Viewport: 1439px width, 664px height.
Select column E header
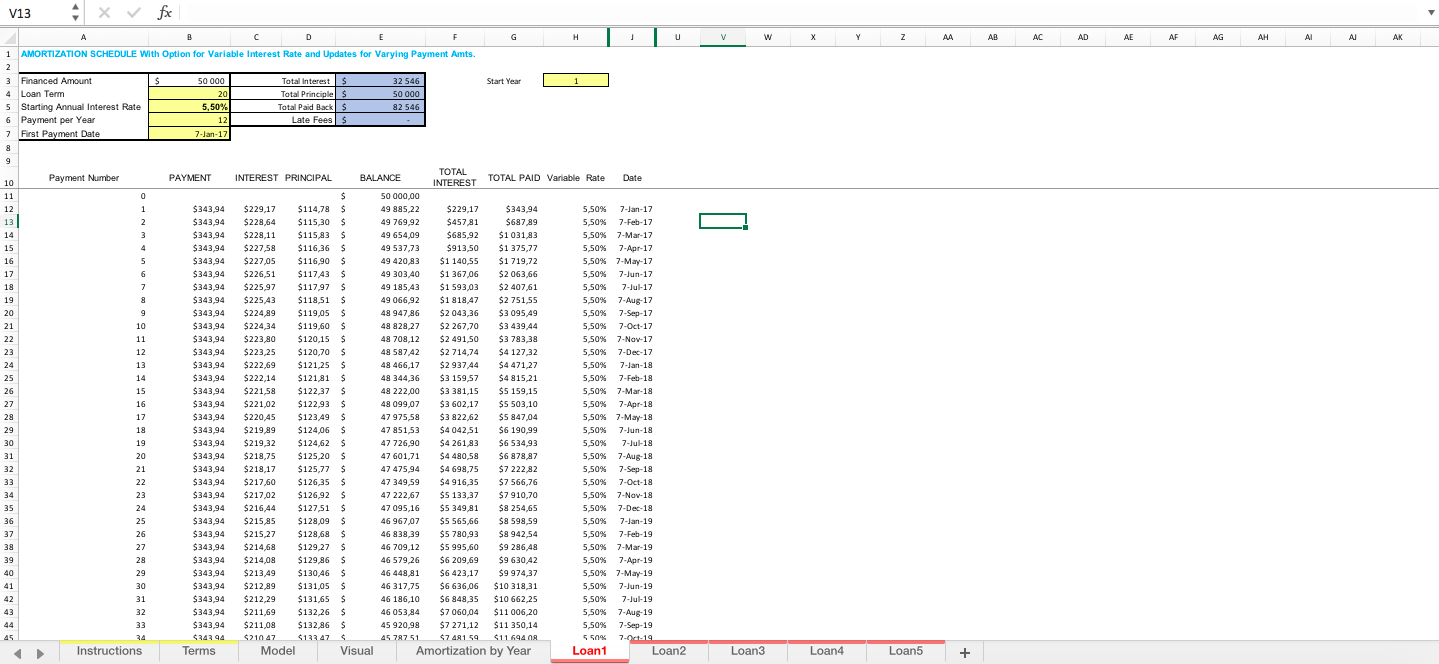[x=380, y=37]
